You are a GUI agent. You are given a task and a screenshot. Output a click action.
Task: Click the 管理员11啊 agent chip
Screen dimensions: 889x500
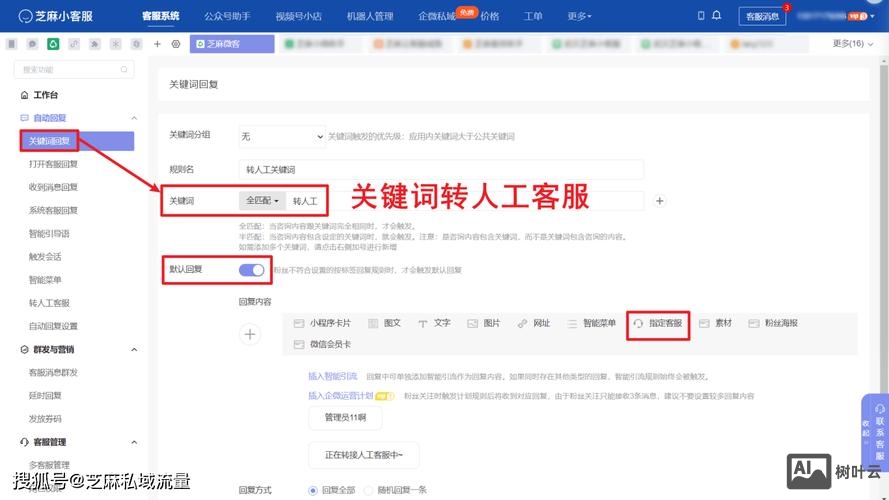[x=345, y=417]
